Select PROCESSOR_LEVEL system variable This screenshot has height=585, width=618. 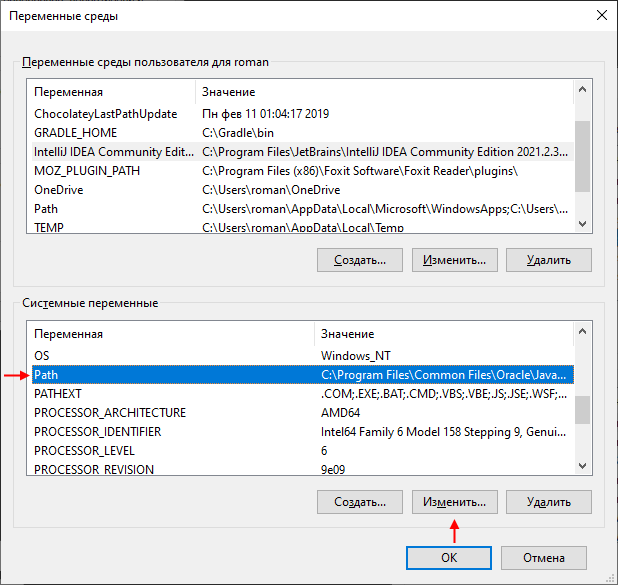303,451
